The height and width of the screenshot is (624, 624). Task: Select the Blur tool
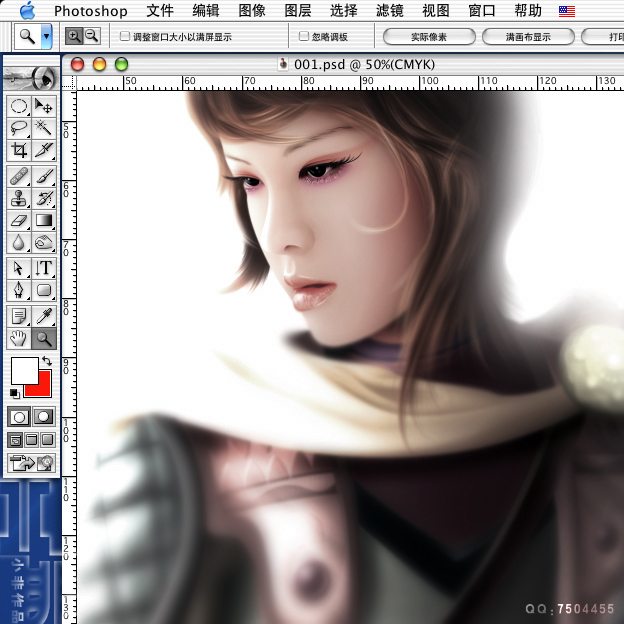tap(19, 242)
